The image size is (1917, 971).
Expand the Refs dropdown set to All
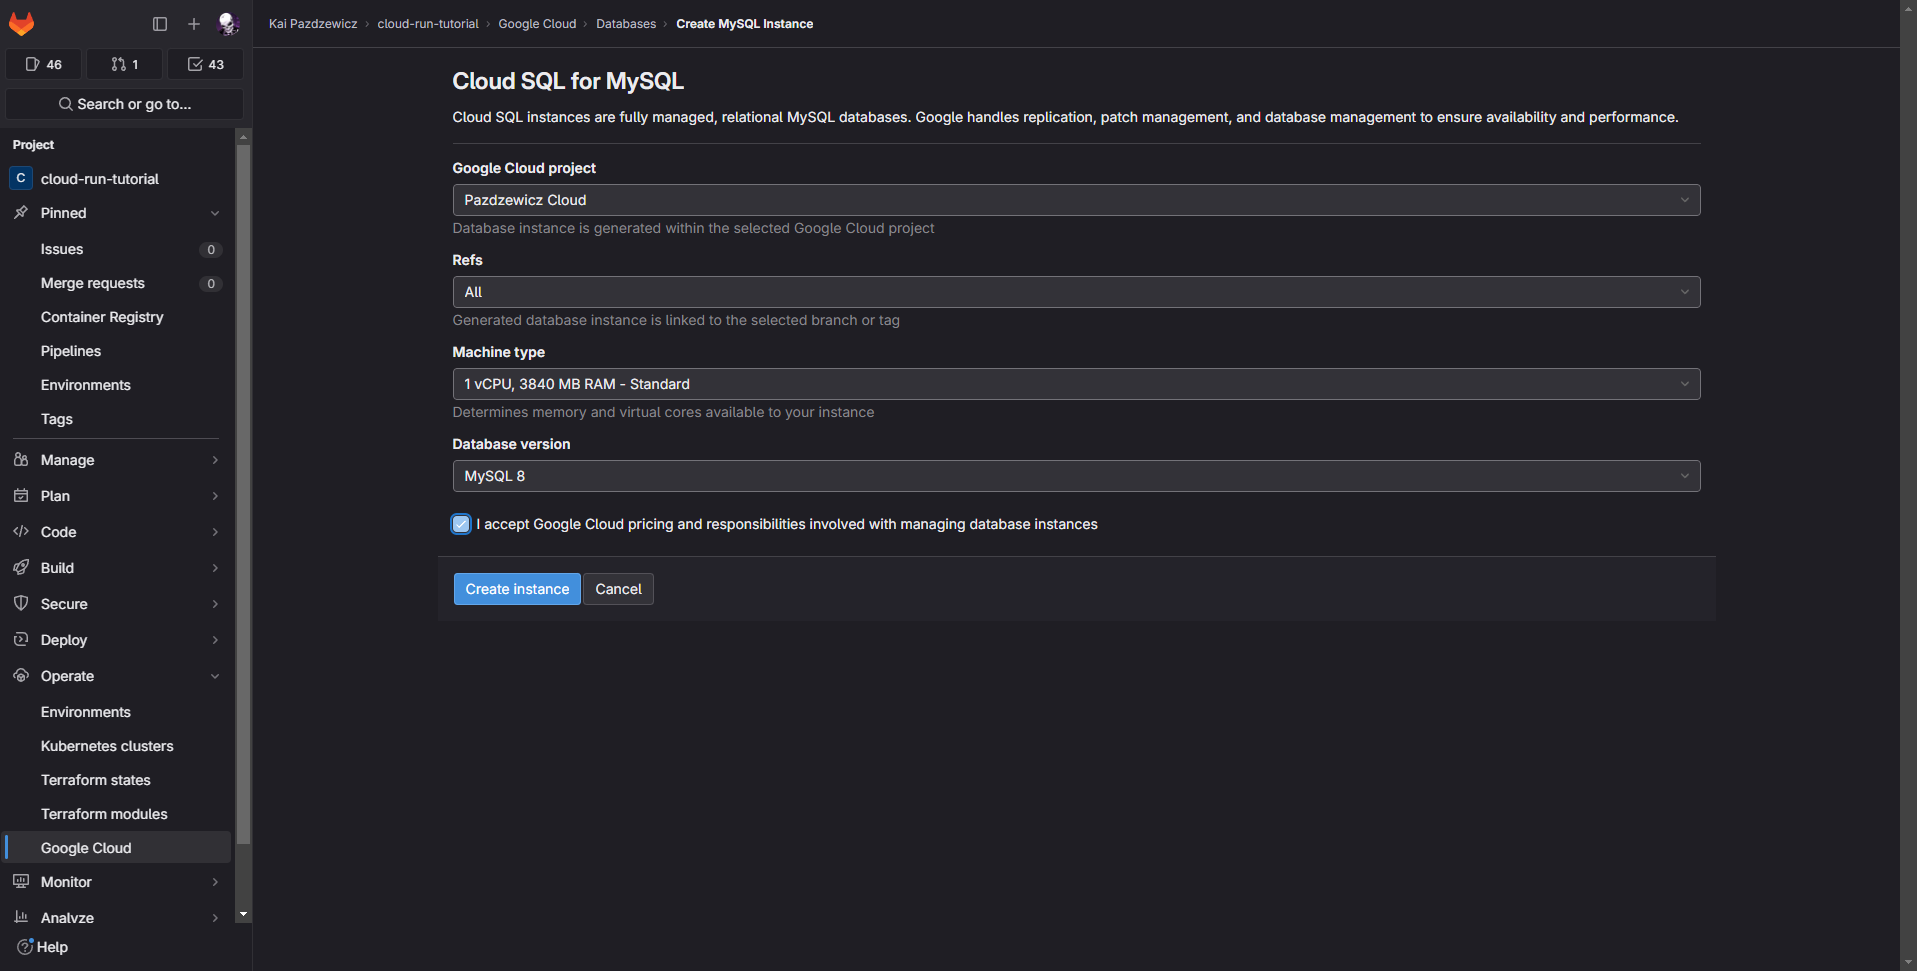tap(1075, 292)
